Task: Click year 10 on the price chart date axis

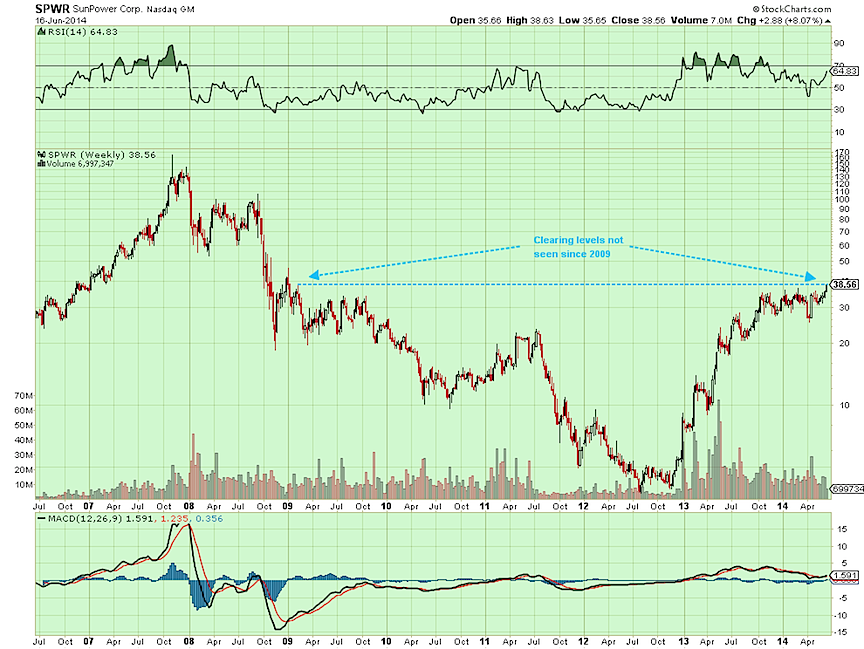Action: 386,506
